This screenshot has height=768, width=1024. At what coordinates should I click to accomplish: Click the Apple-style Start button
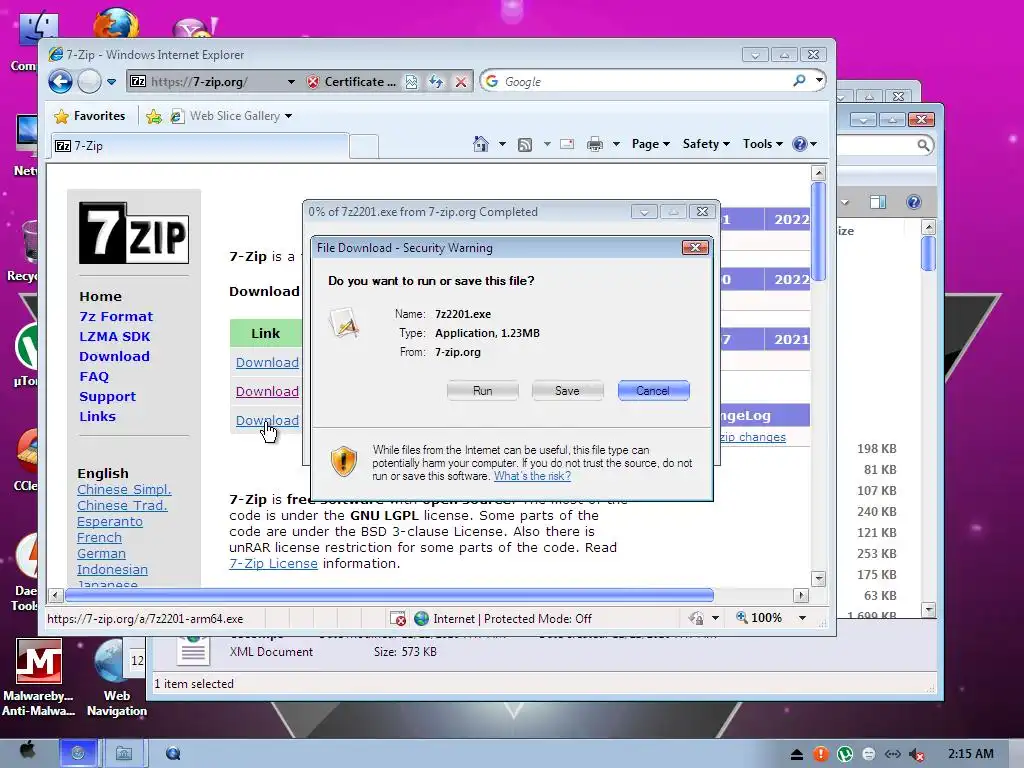coord(27,752)
